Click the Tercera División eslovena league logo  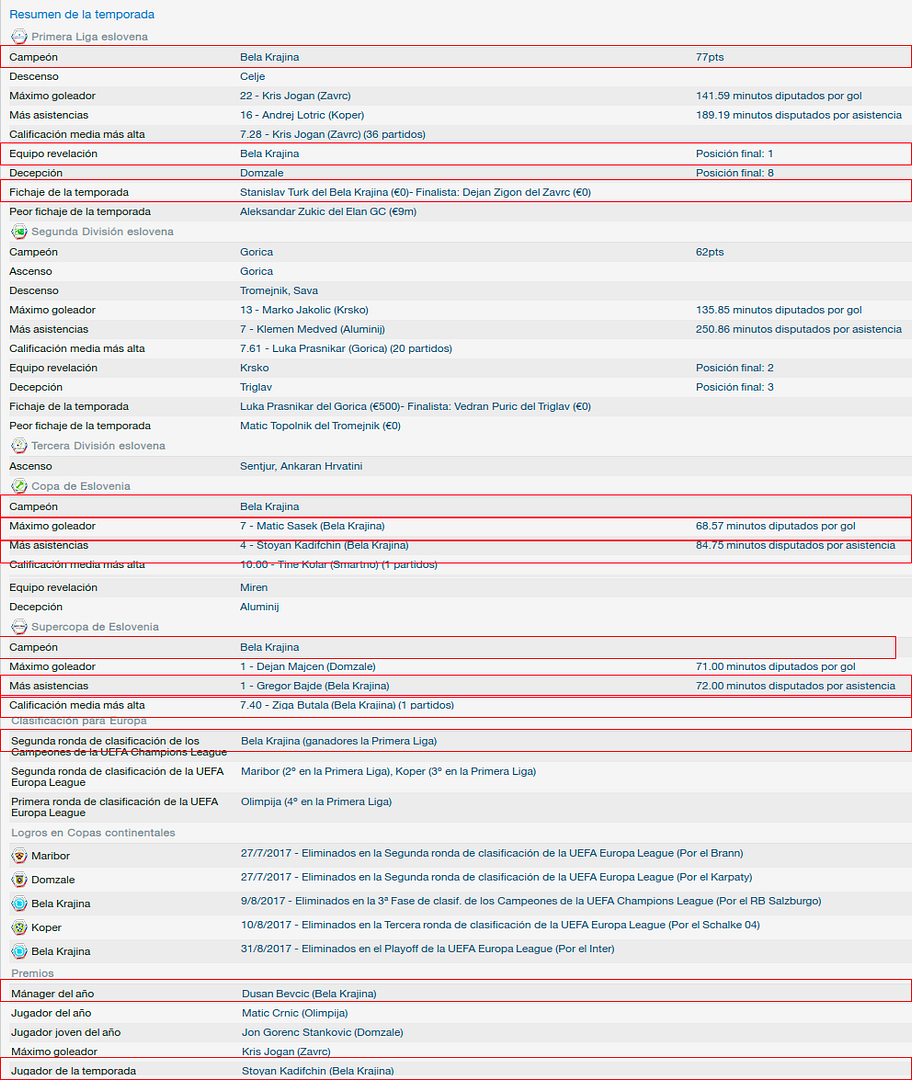click(19, 446)
